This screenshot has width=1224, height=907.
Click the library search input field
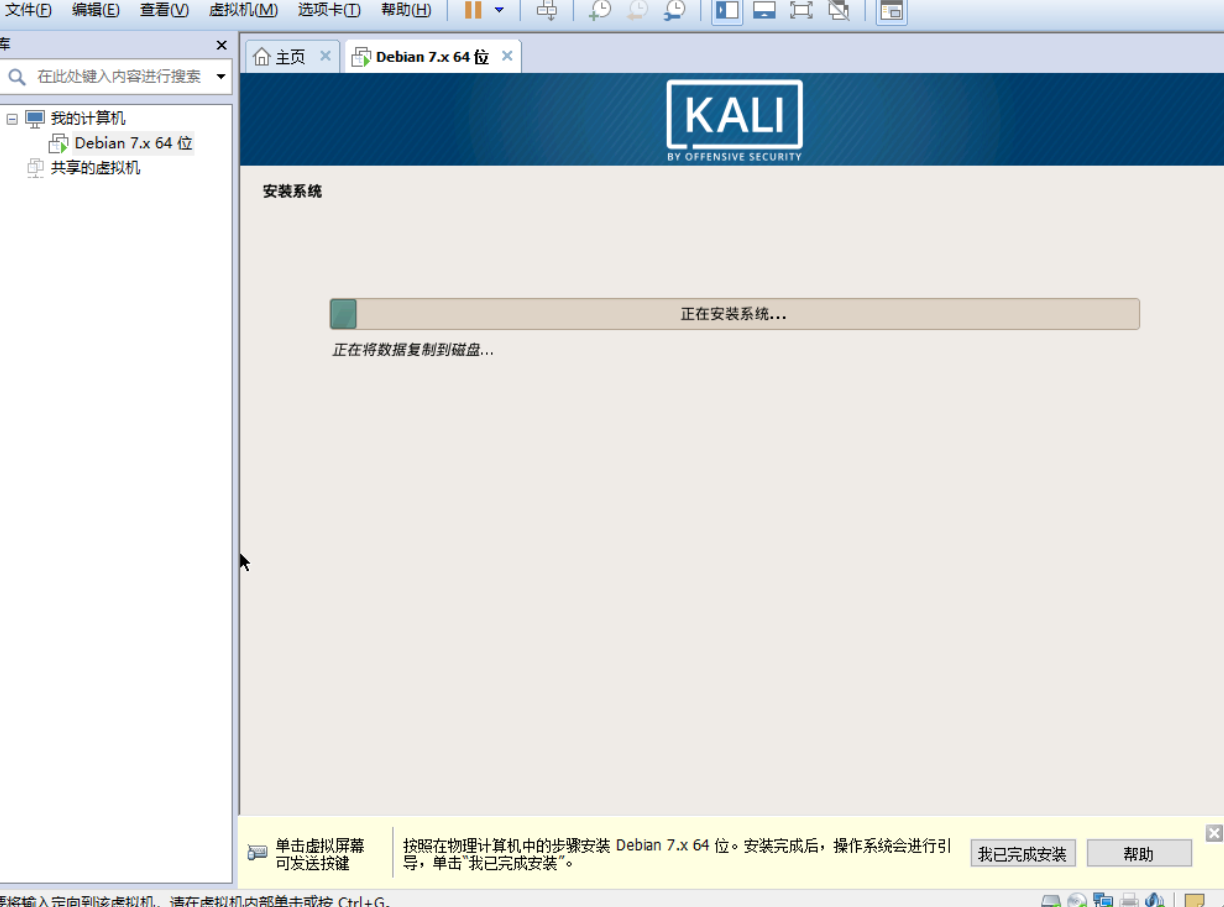pos(117,76)
